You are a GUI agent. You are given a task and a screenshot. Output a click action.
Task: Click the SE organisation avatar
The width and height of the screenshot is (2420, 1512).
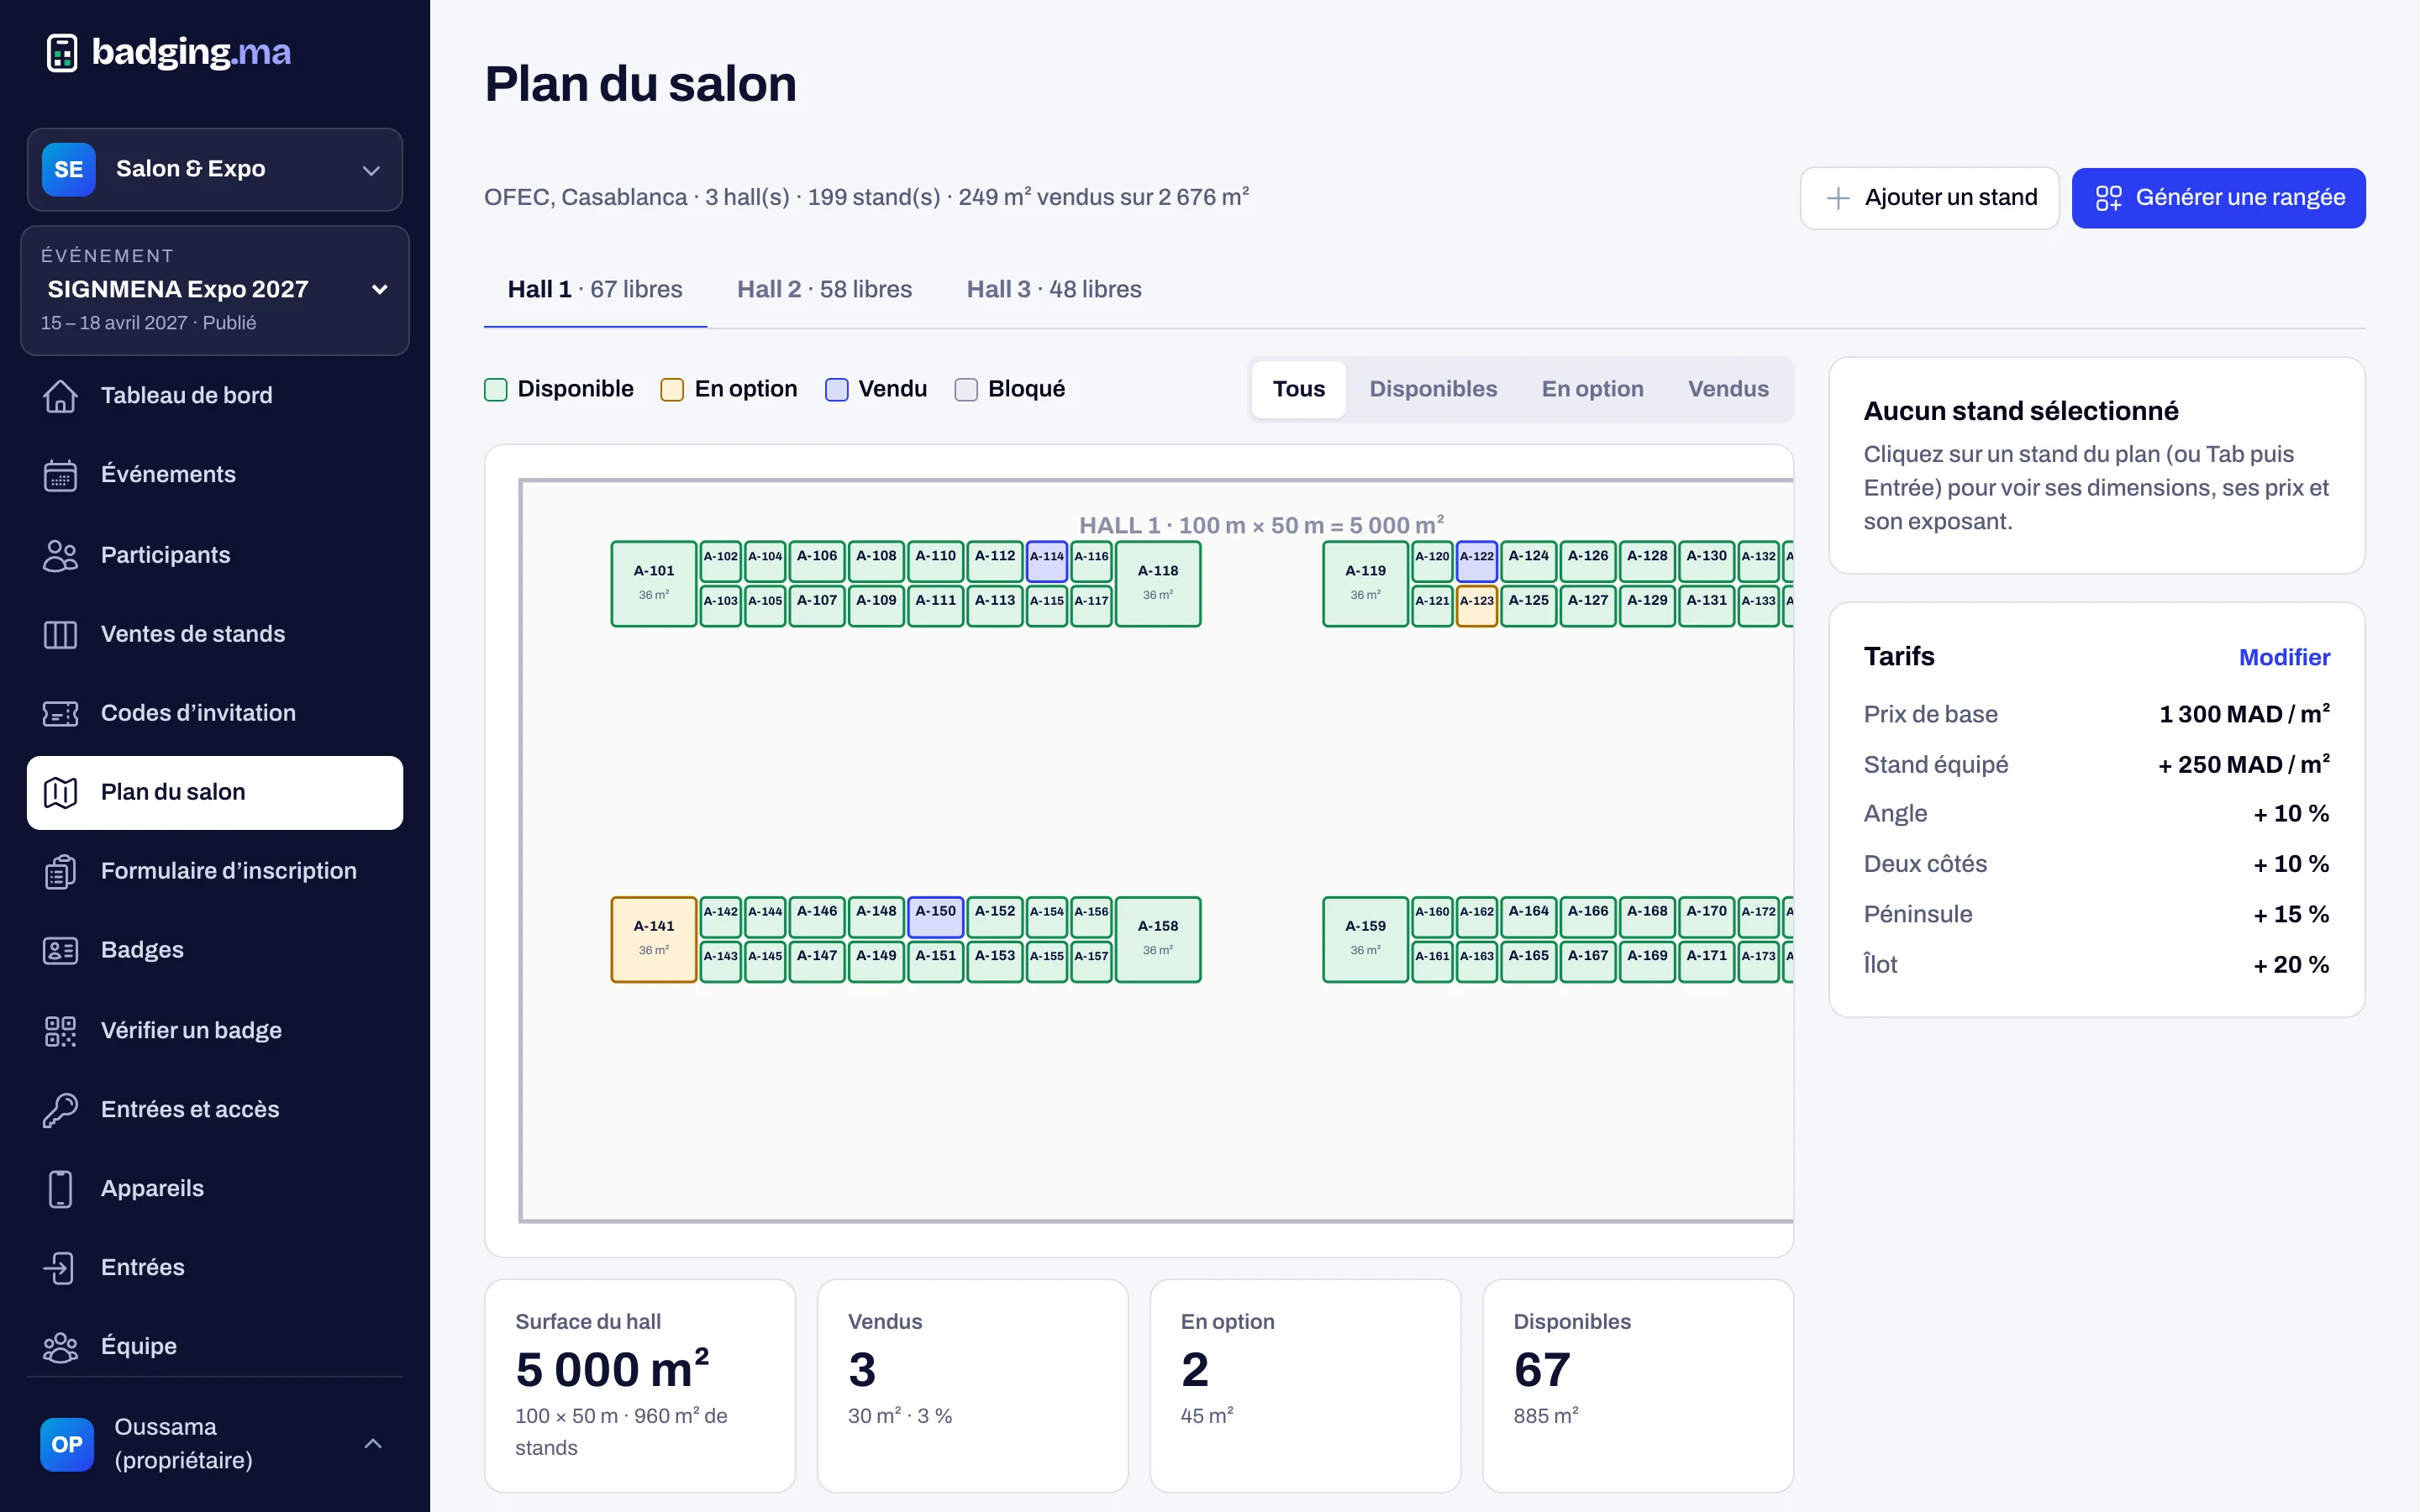(68, 169)
